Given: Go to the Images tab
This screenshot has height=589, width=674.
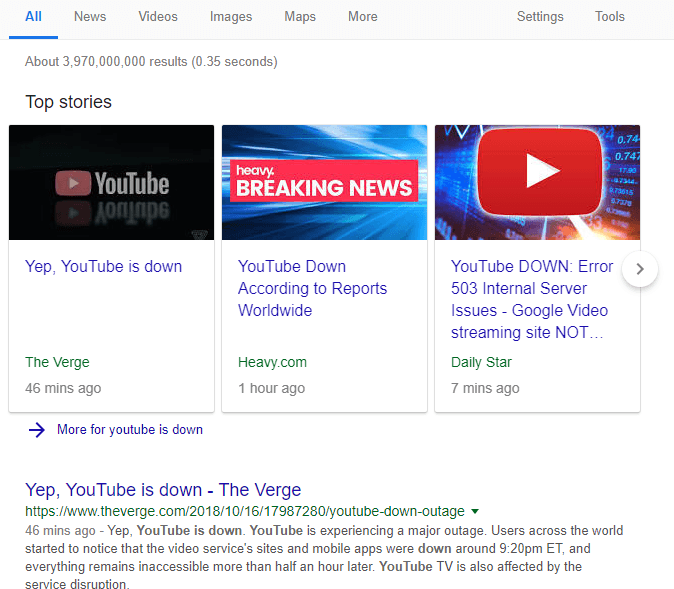Looking at the screenshot, I should [231, 17].
